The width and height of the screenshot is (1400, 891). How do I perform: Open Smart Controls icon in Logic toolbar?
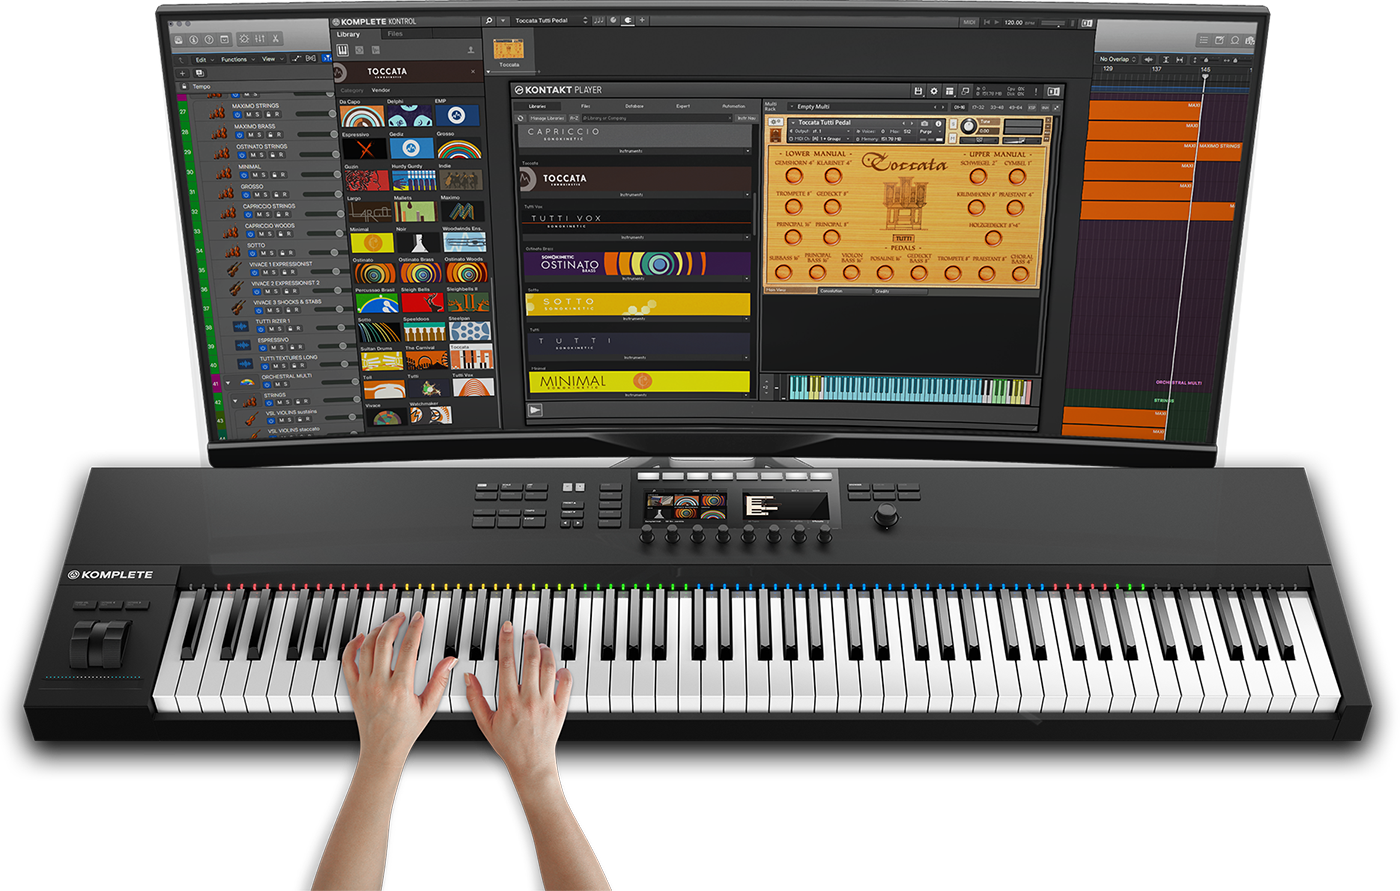point(244,39)
